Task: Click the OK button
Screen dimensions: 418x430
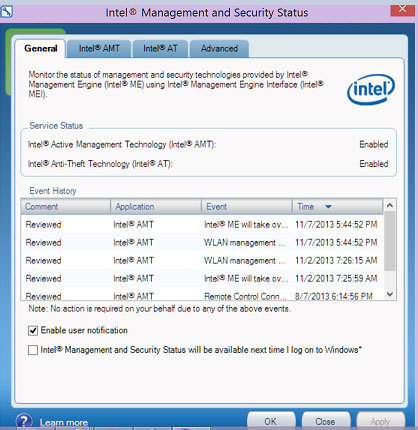Action: click(x=271, y=421)
